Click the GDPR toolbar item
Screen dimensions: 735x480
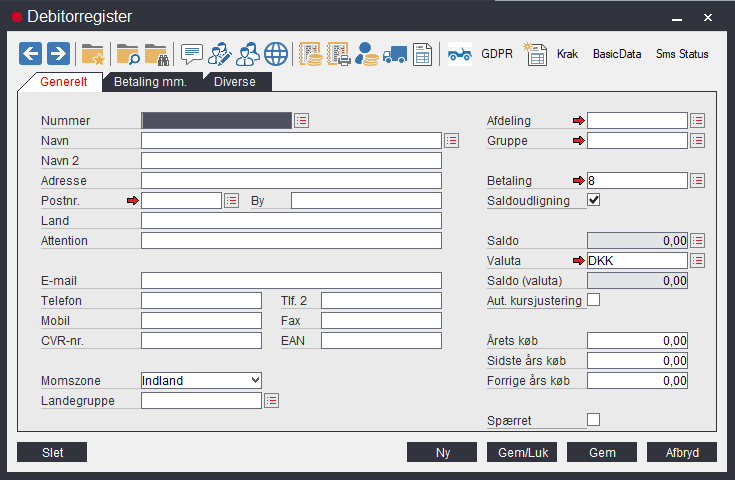click(497, 54)
